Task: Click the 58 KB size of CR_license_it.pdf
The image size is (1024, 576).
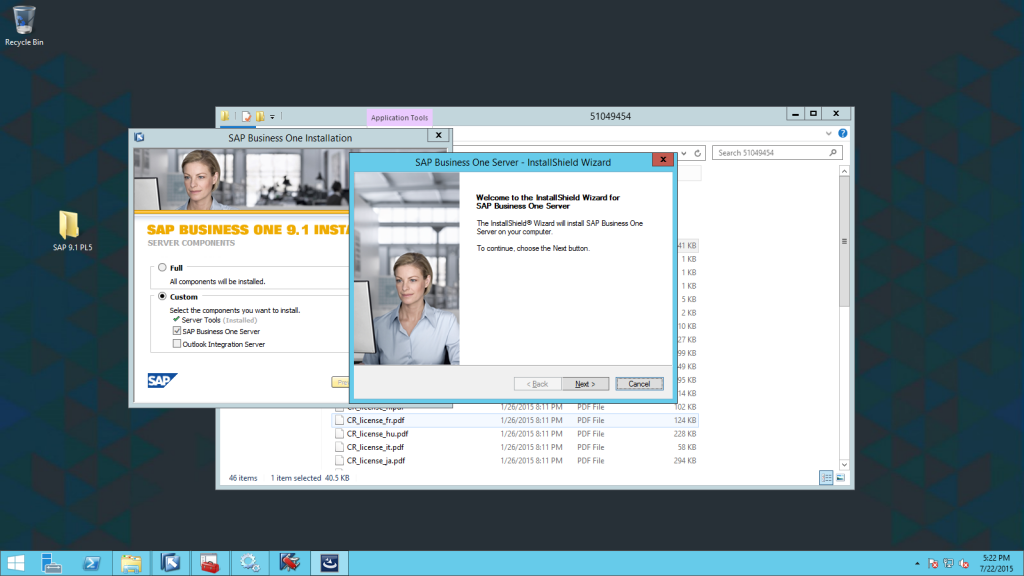Action: click(686, 447)
